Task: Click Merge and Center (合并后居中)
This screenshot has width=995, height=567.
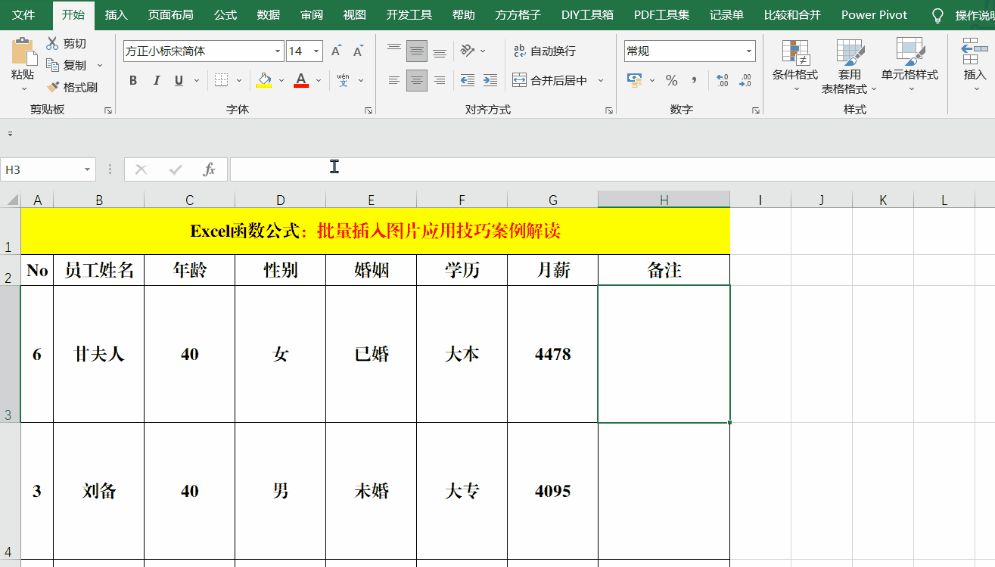Action: click(x=550, y=80)
